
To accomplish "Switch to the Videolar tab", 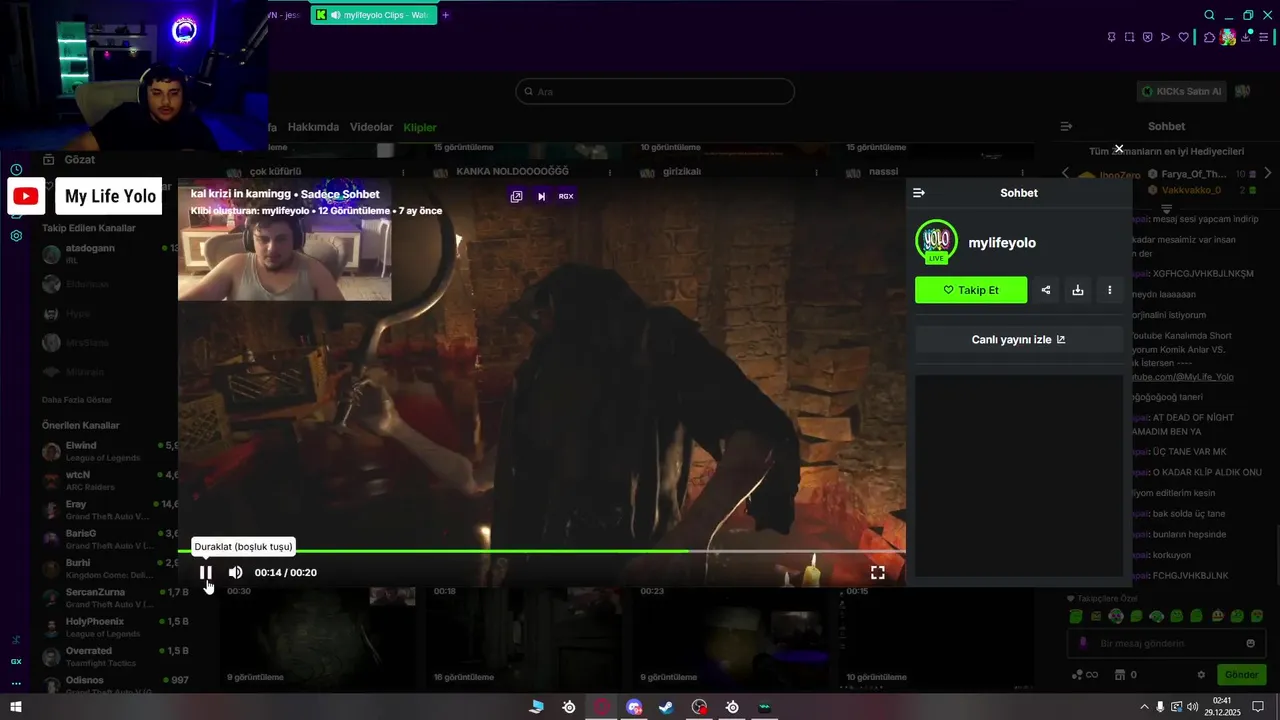I will [x=371, y=127].
